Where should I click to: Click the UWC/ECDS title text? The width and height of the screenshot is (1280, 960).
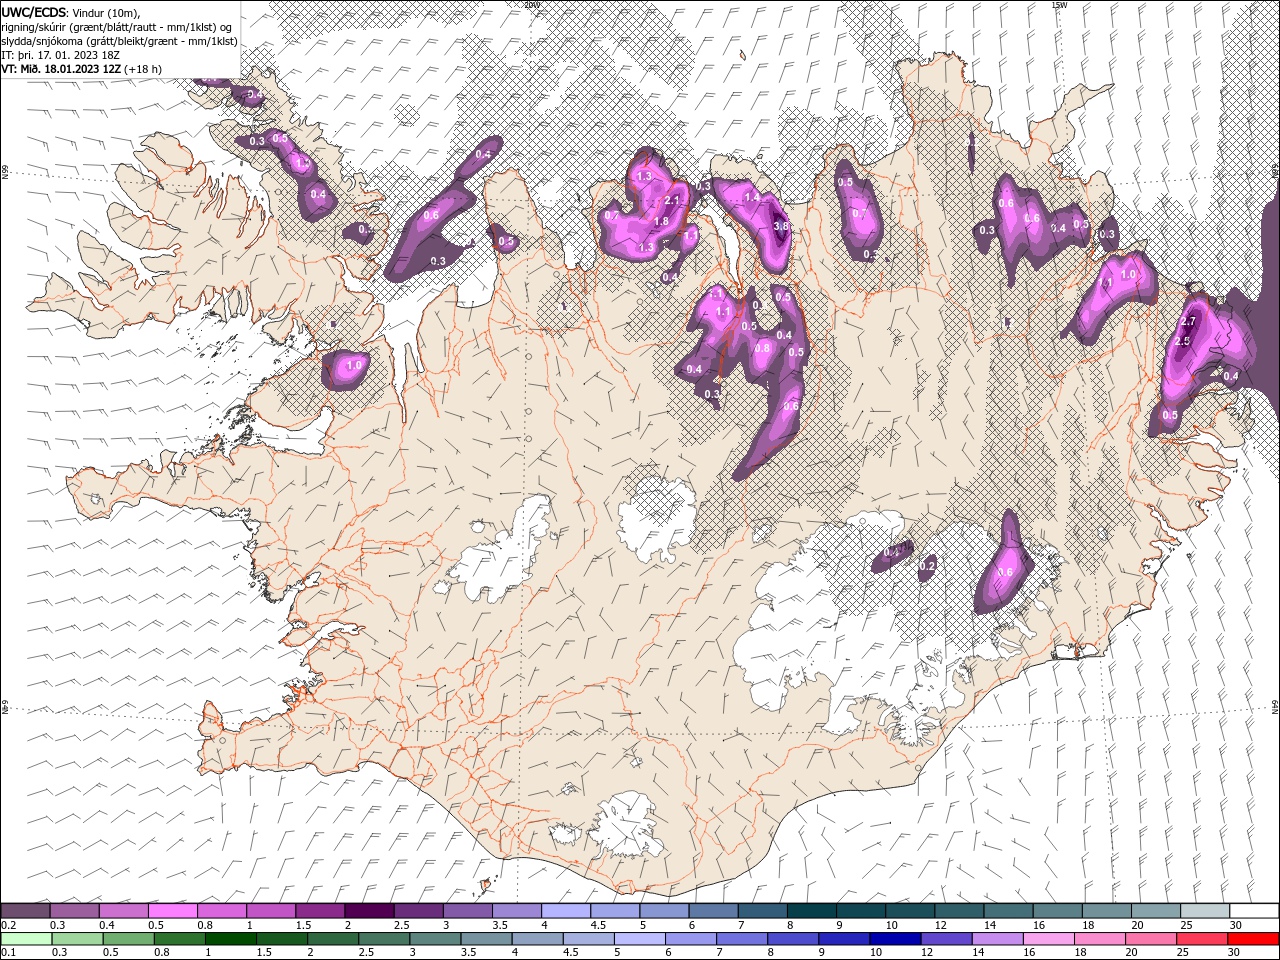36,12
